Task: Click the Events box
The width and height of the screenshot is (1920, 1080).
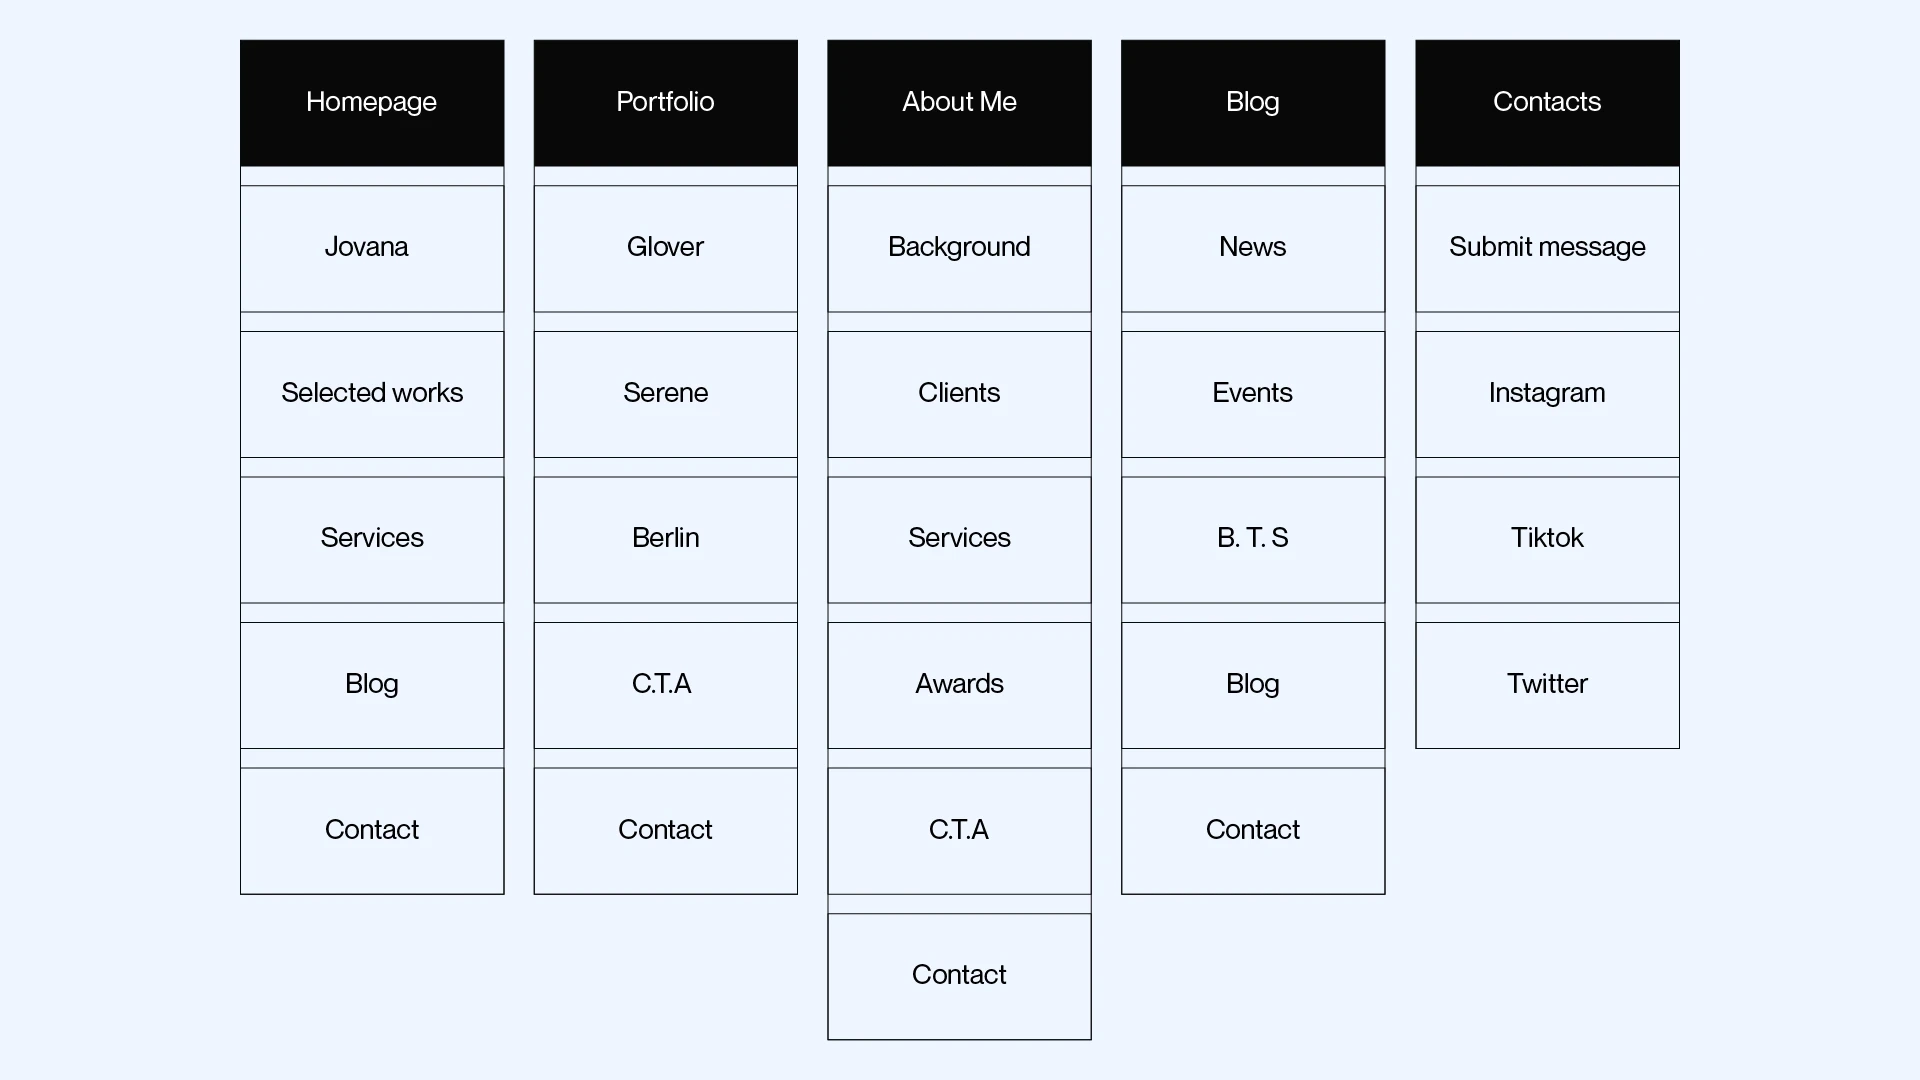Action: pyautogui.click(x=1253, y=393)
